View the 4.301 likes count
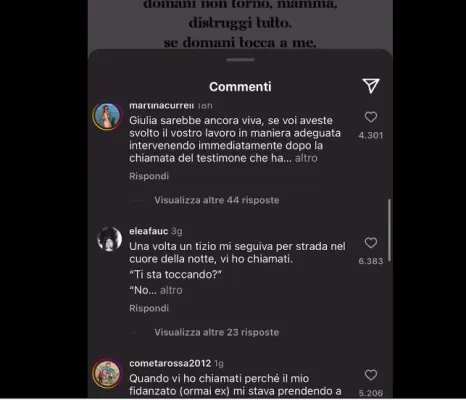 pyautogui.click(x=371, y=136)
